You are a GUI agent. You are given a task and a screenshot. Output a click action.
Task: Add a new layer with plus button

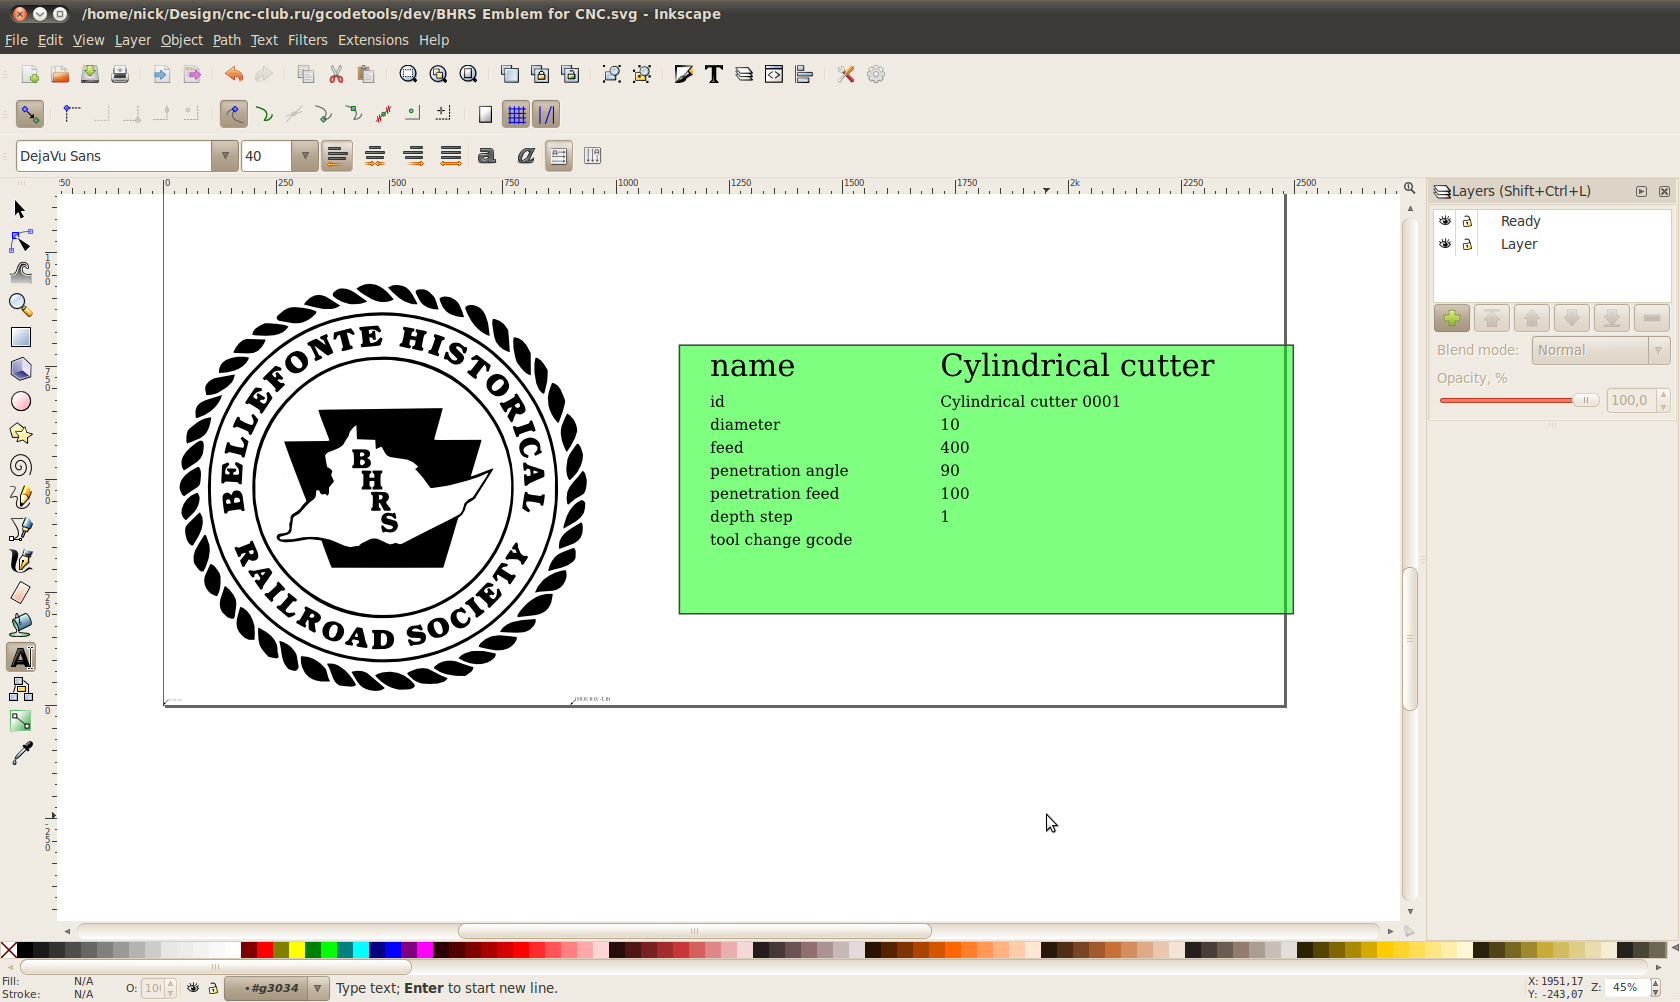(1452, 318)
